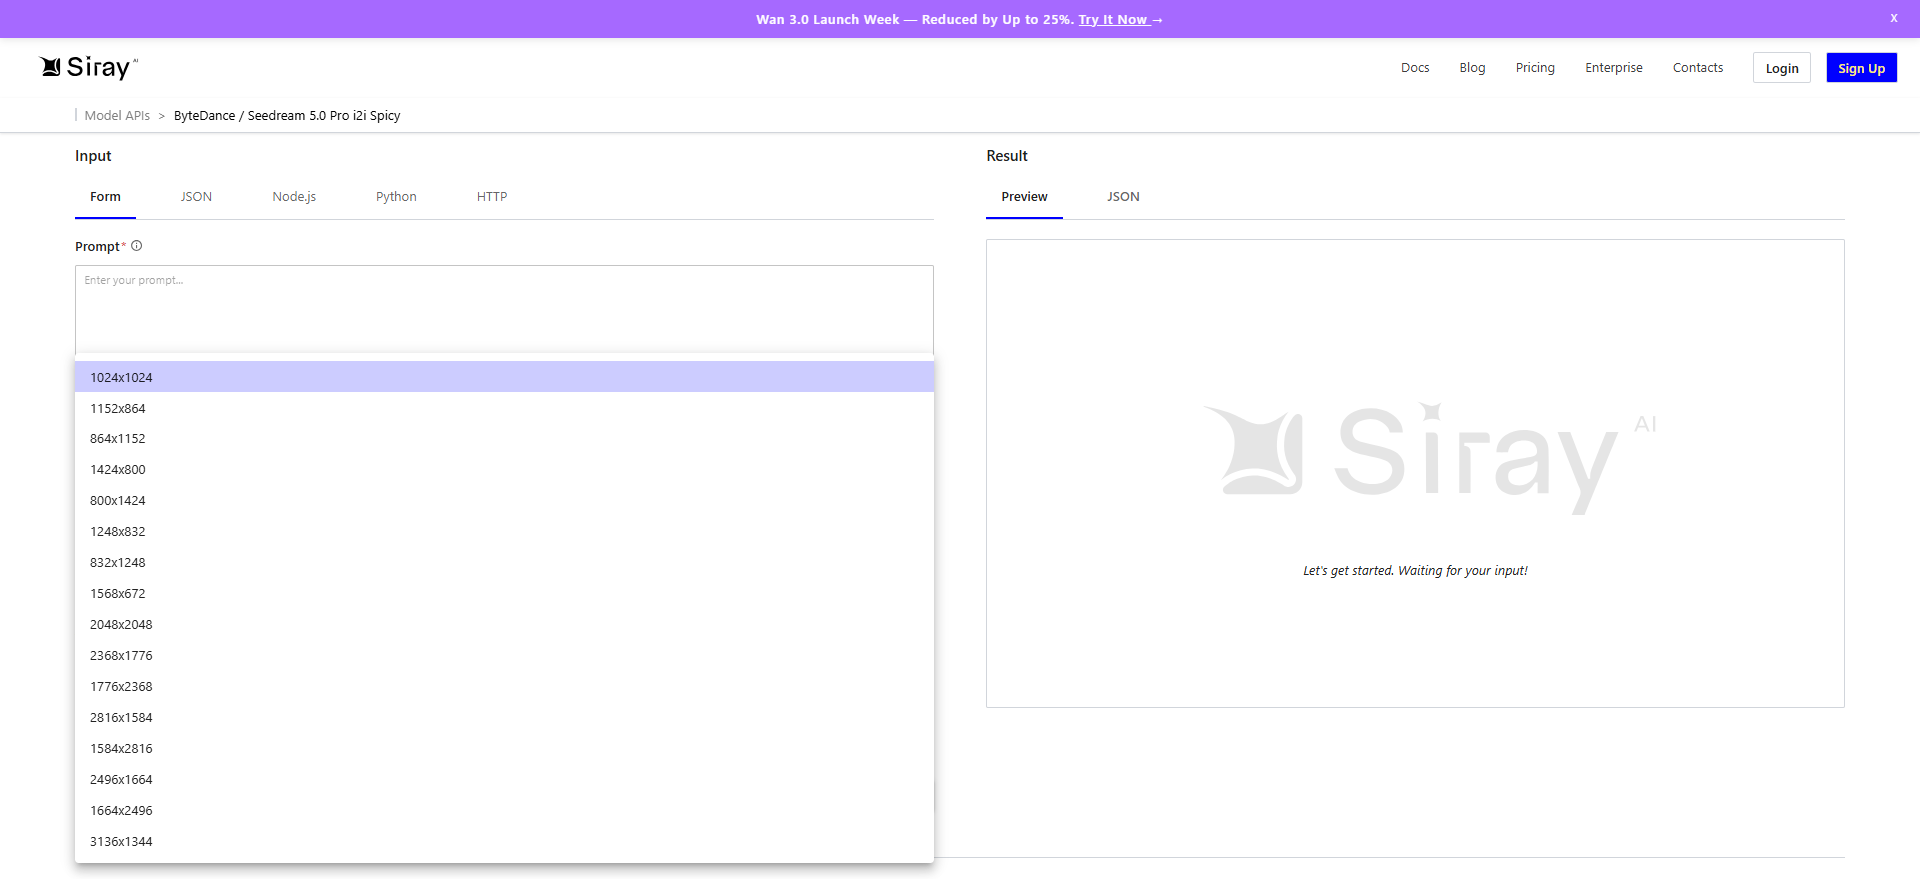Choose 1568x672 from the dropdown

click(504, 594)
